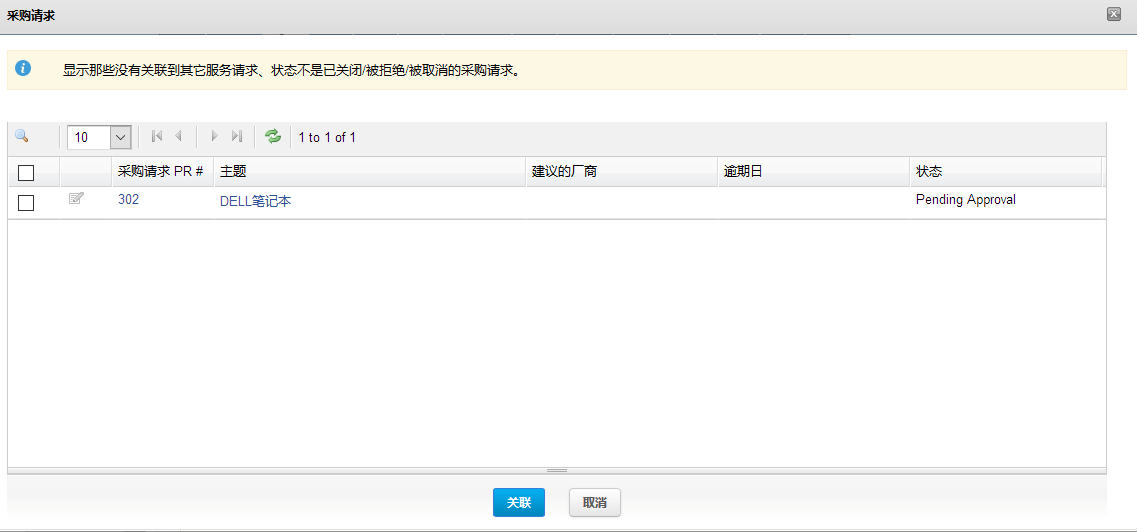This screenshot has width=1137, height=532.
Task: Check the select-all header checkbox
Action: click(26, 173)
